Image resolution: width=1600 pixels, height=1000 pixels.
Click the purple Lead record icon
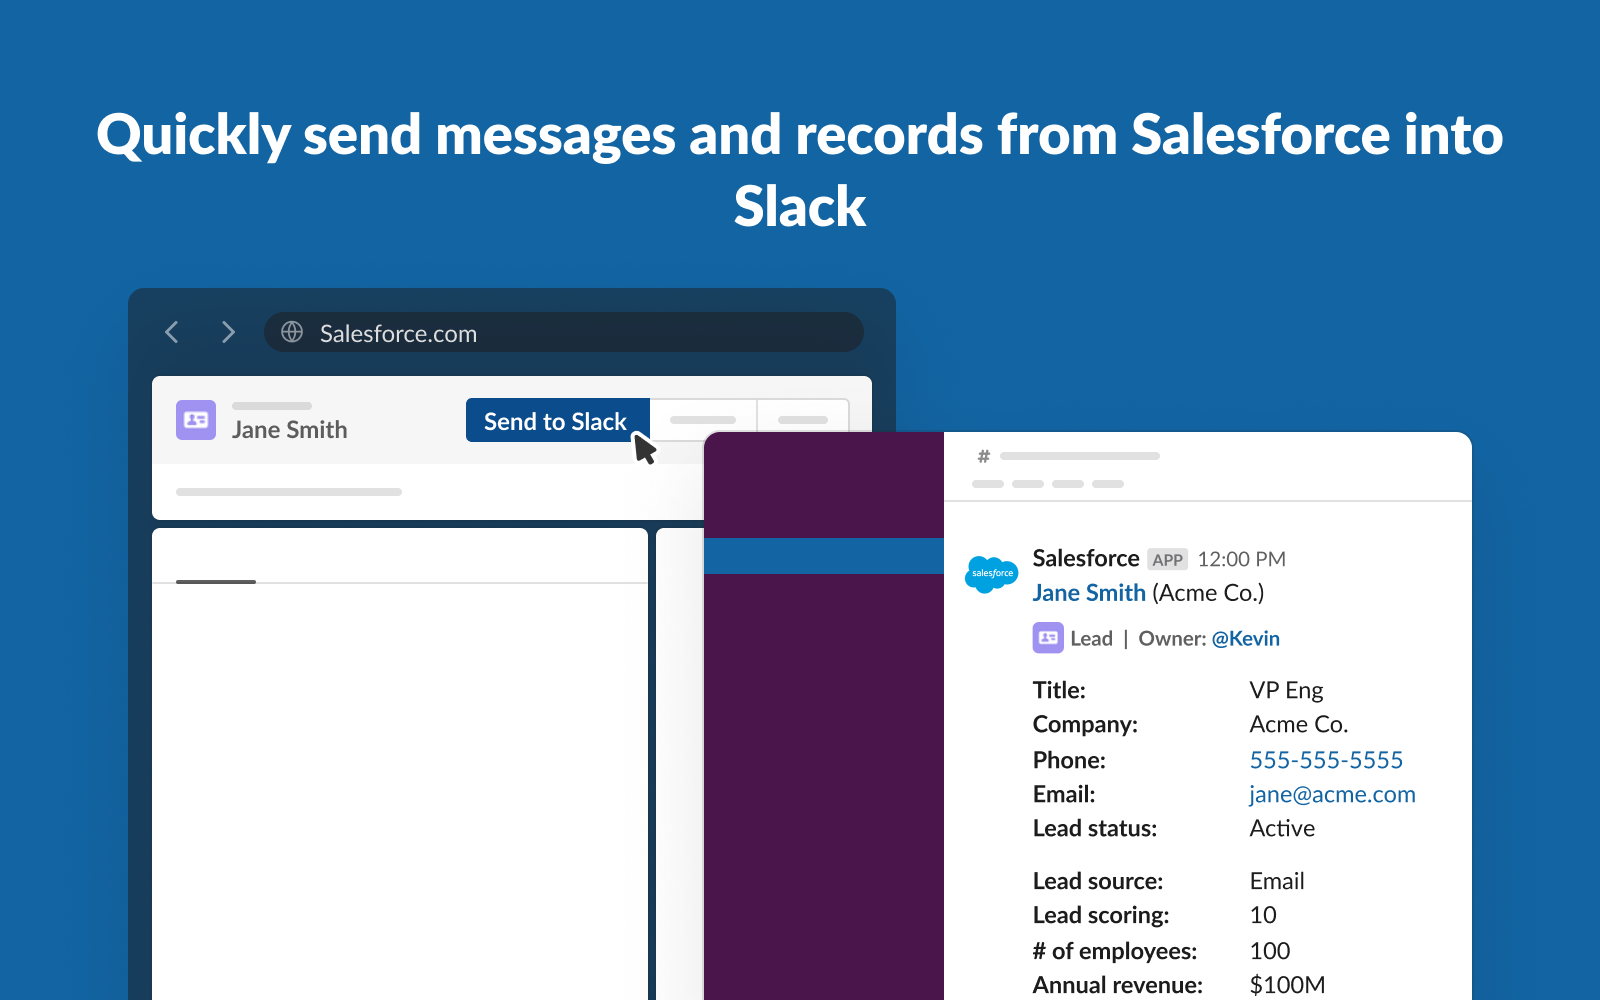tap(1048, 638)
